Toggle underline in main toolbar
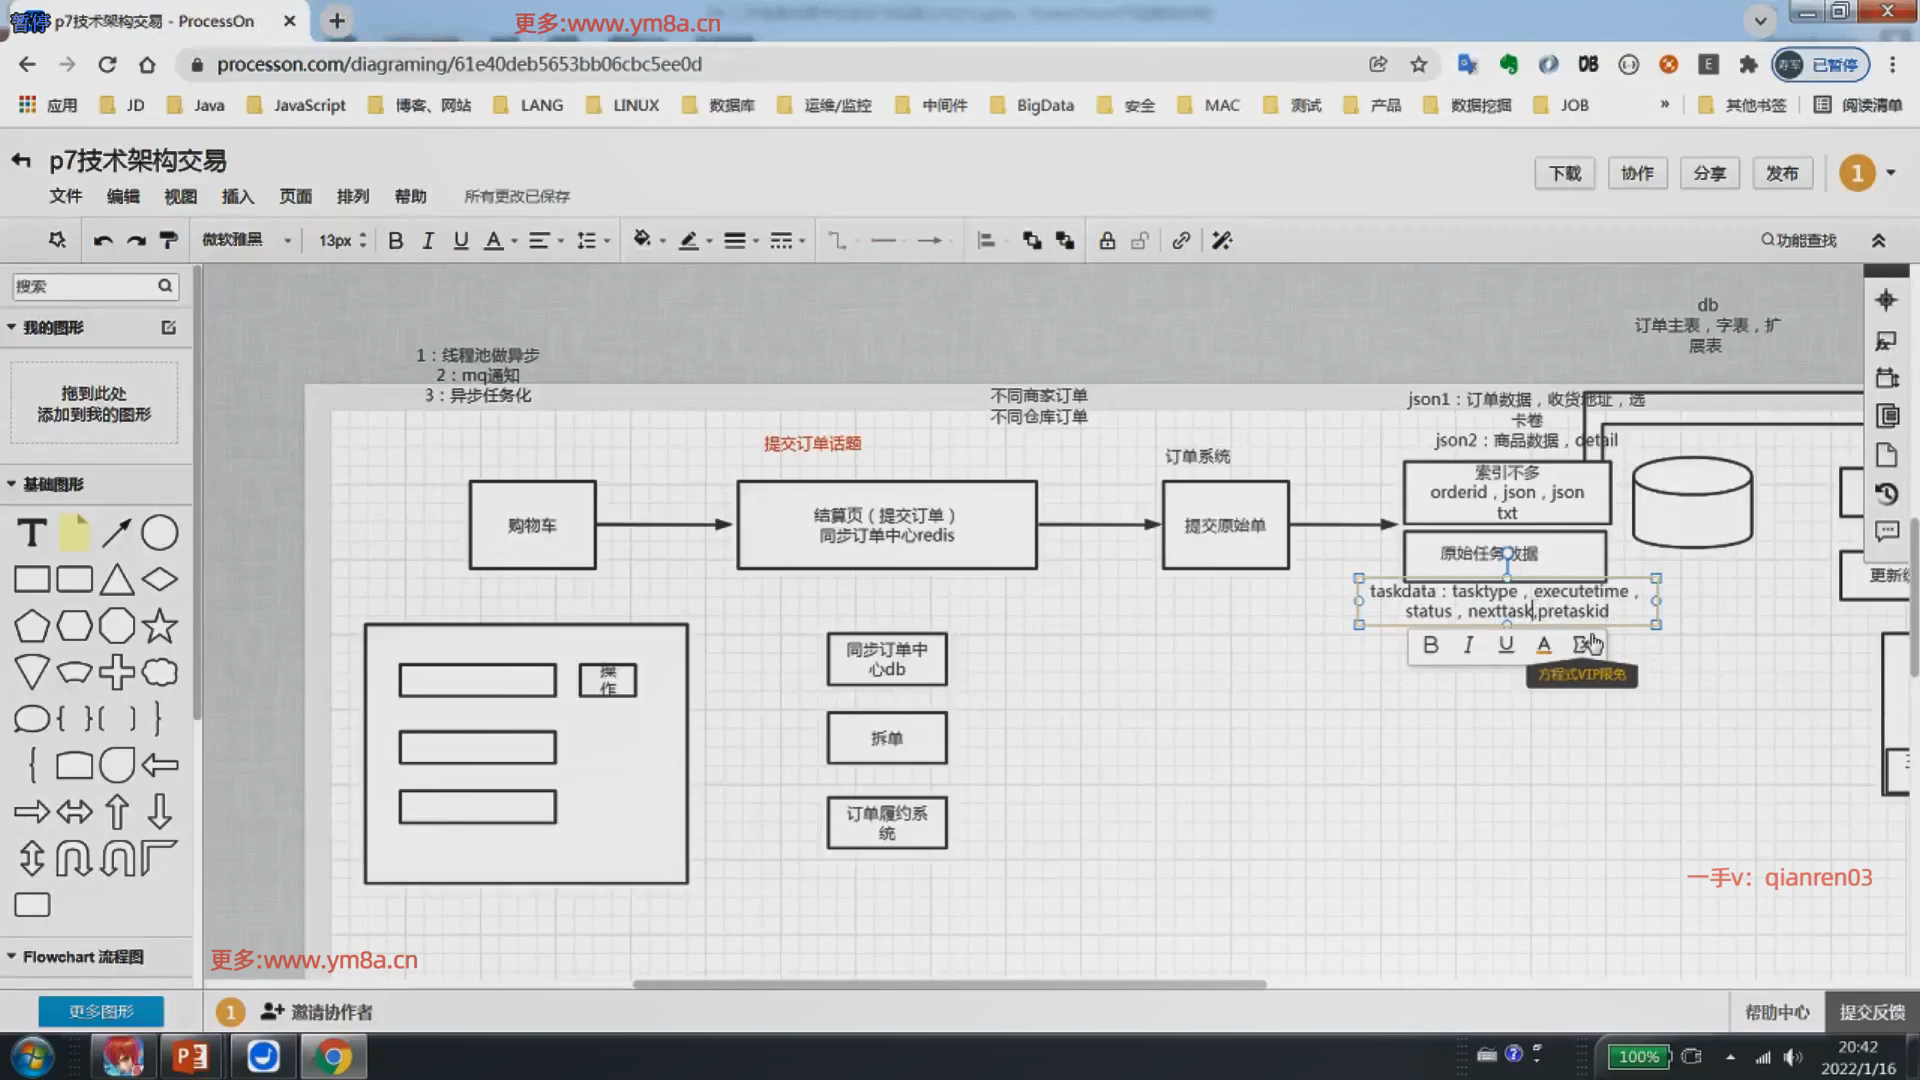This screenshot has width=1920, height=1080. (x=460, y=240)
